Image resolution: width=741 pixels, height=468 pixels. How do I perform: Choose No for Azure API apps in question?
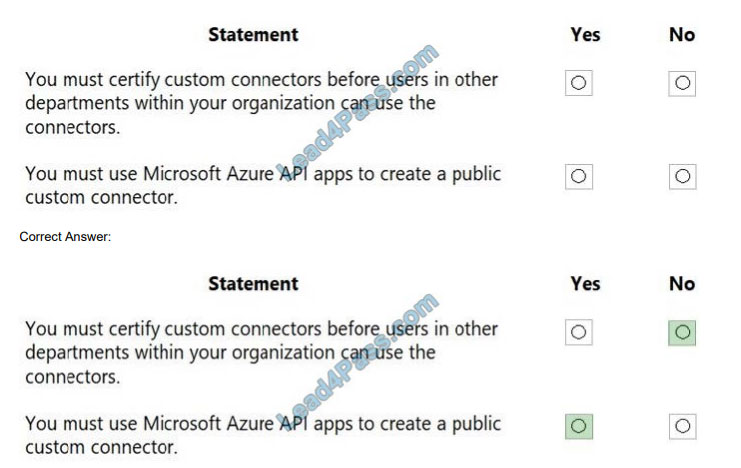682,177
